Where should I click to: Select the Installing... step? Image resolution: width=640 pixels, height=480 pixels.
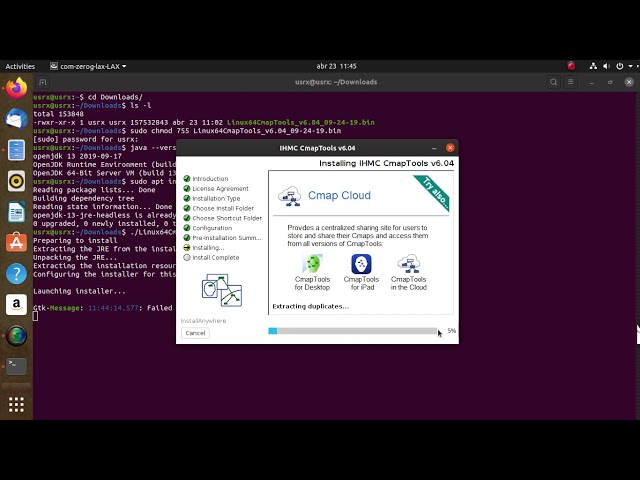[x=204, y=248]
